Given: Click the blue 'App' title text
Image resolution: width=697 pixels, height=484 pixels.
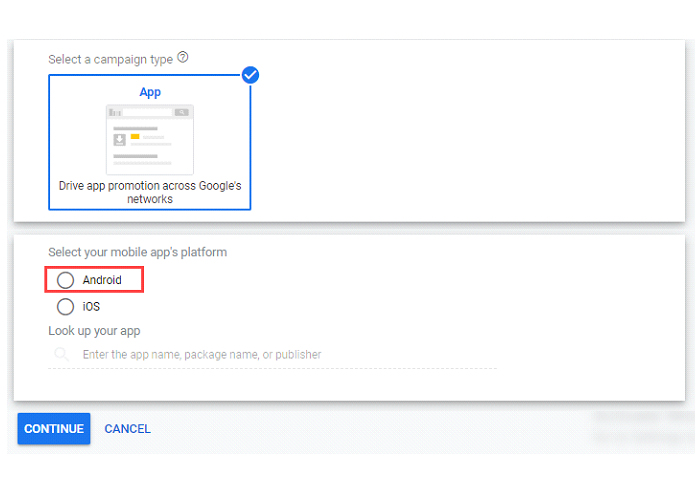Looking at the screenshot, I should pos(150,92).
